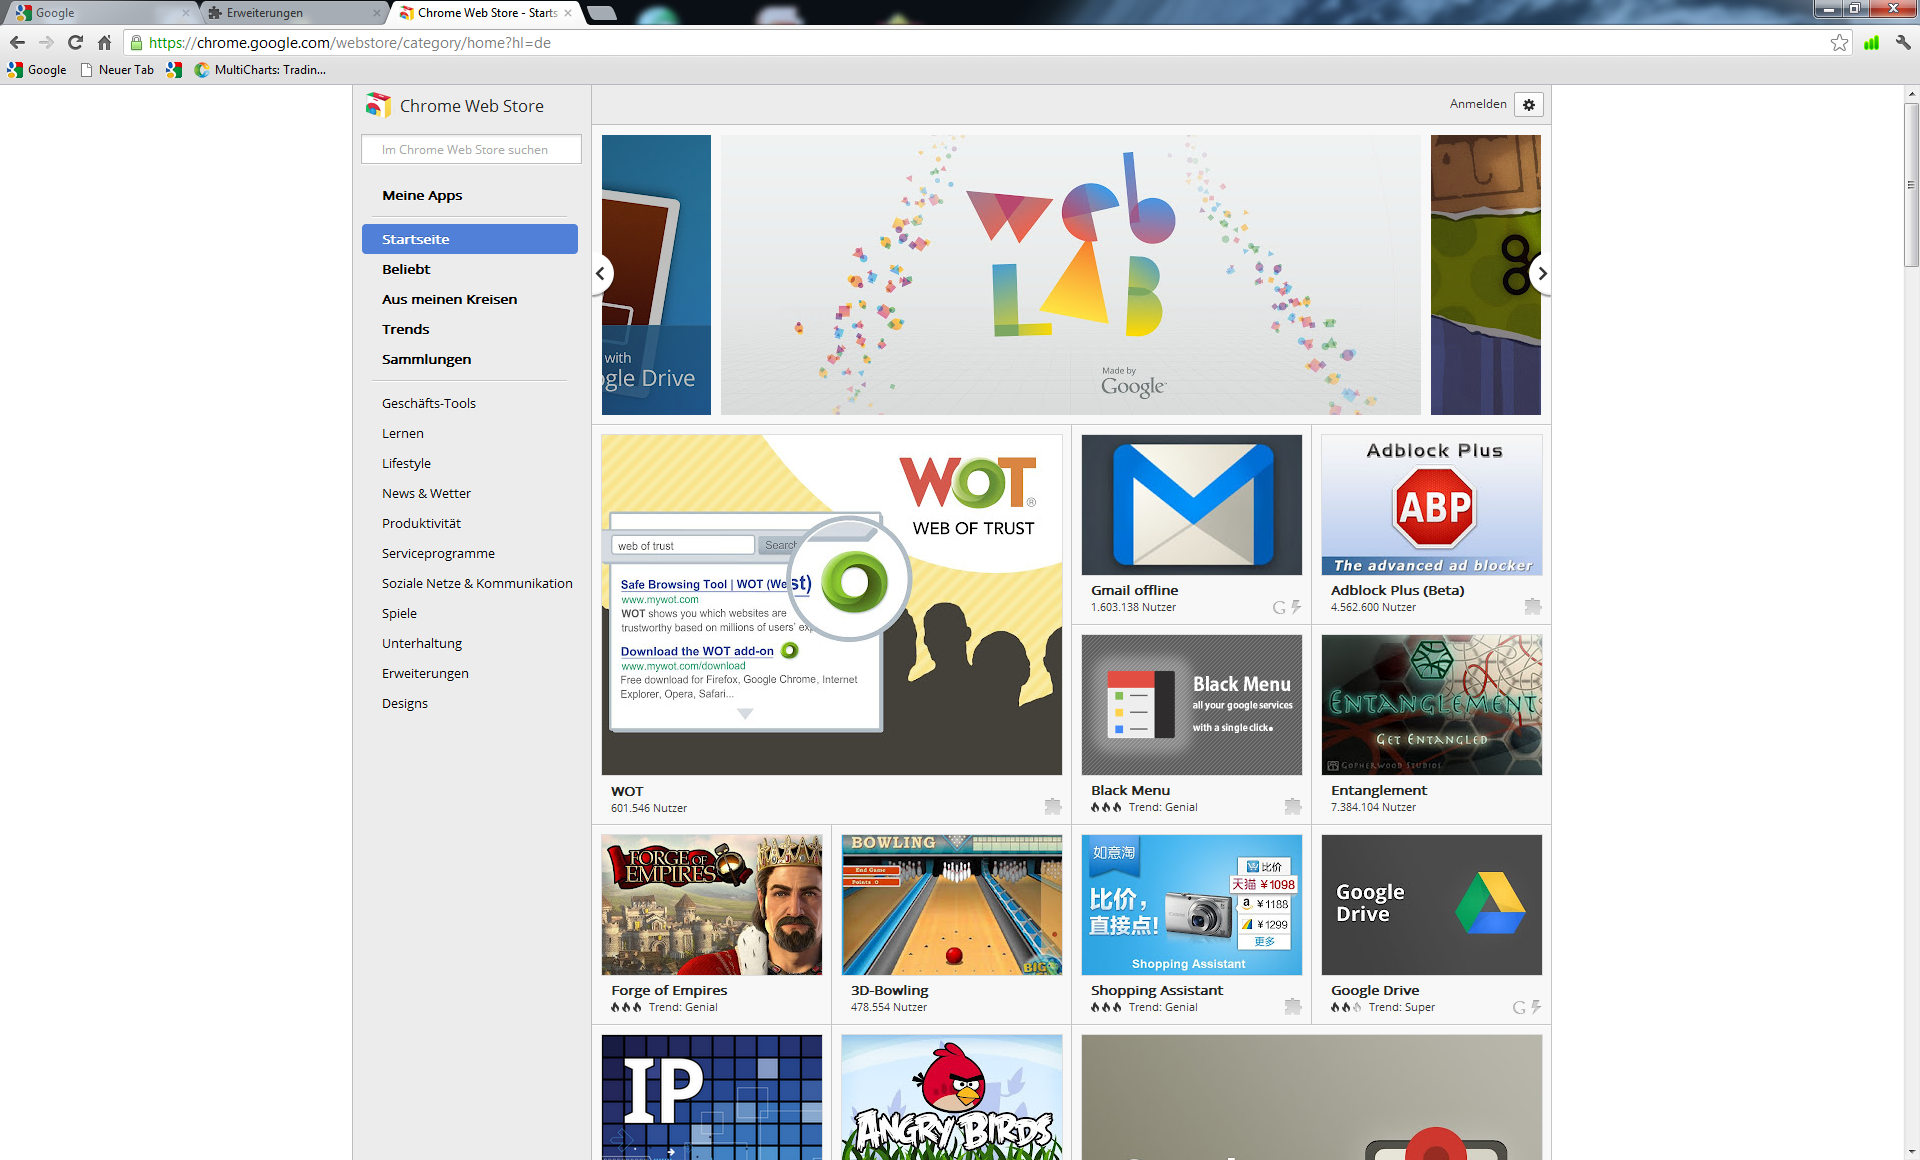The image size is (1920, 1160).
Task: Browse the Erweiterungen category
Action: click(x=425, y=673)
